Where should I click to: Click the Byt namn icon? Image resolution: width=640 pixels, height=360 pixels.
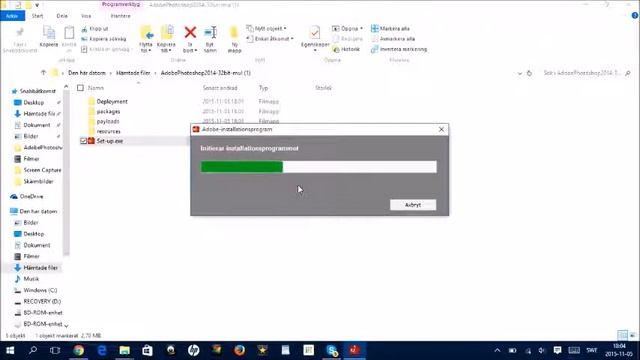[x=210, y=32]
